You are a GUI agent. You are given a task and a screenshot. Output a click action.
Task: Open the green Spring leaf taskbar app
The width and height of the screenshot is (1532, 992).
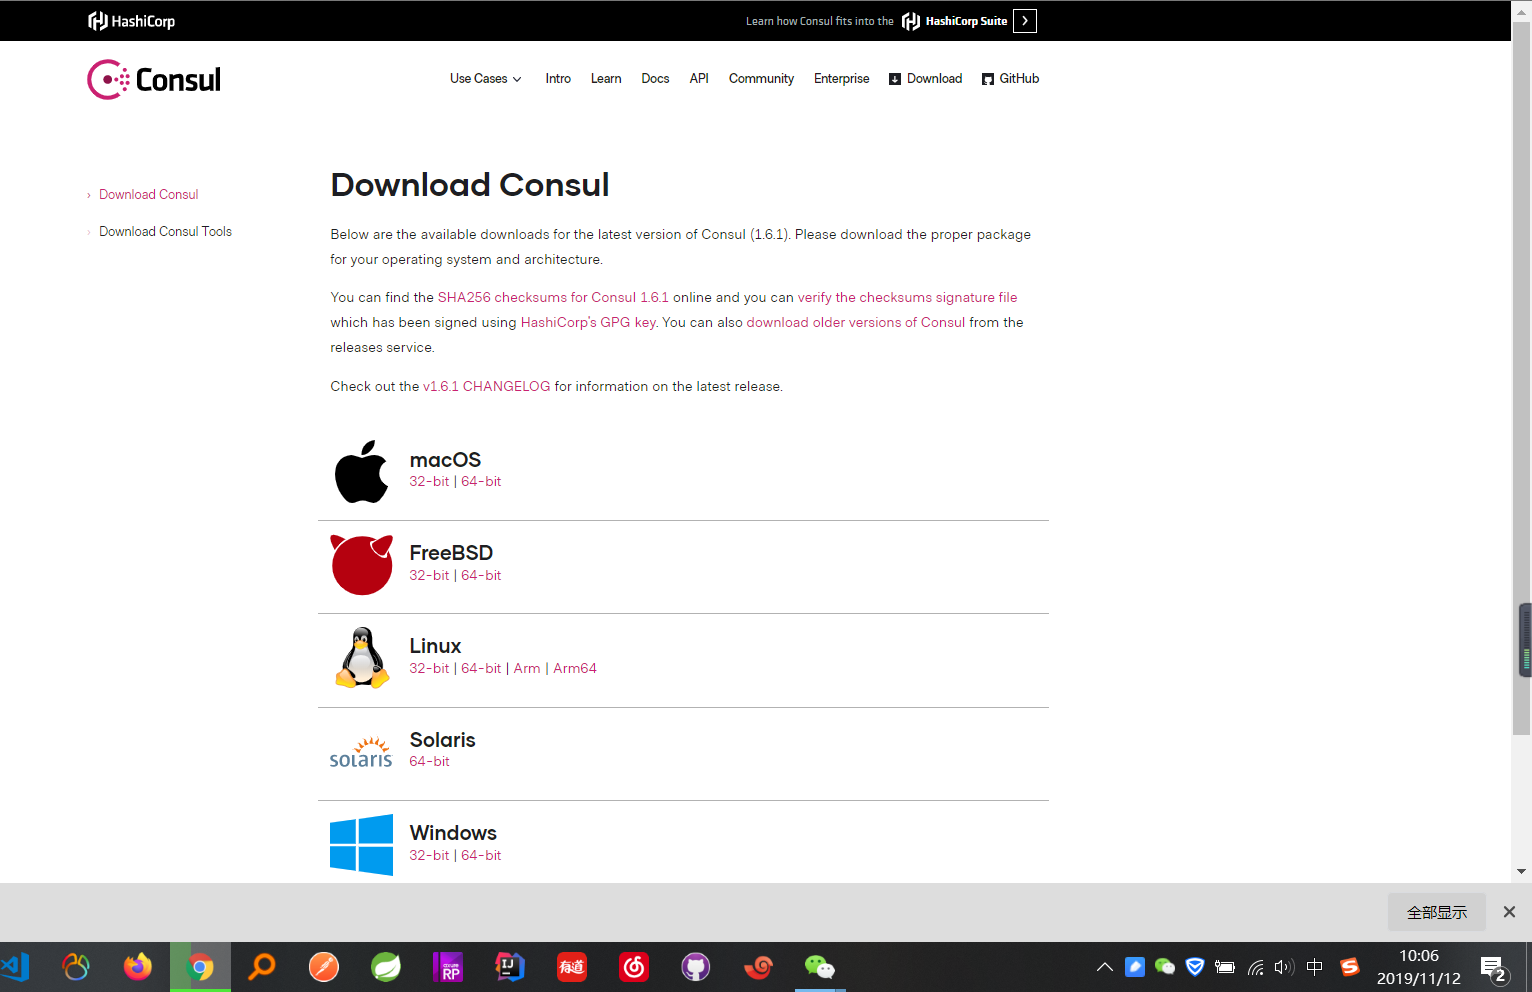(386, 967)
